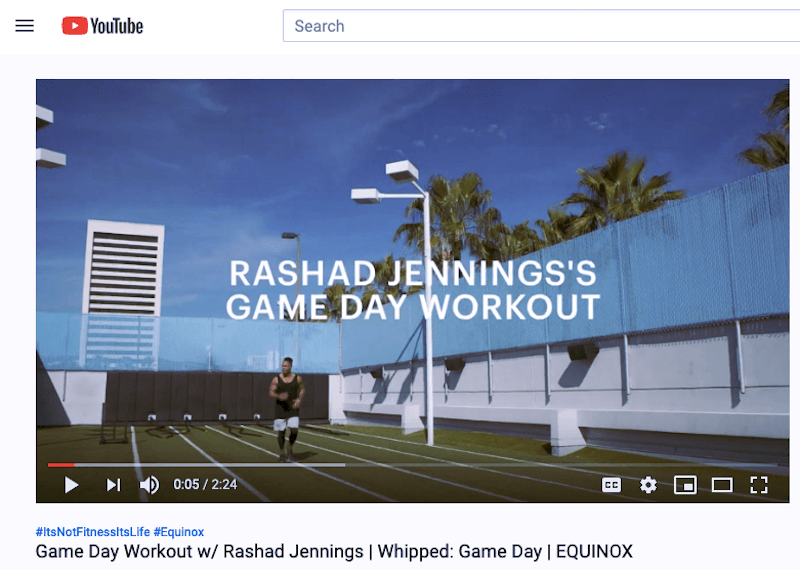Seek along the video progress bar
This screenshot has width=800, height=570.
pos(412,465)
